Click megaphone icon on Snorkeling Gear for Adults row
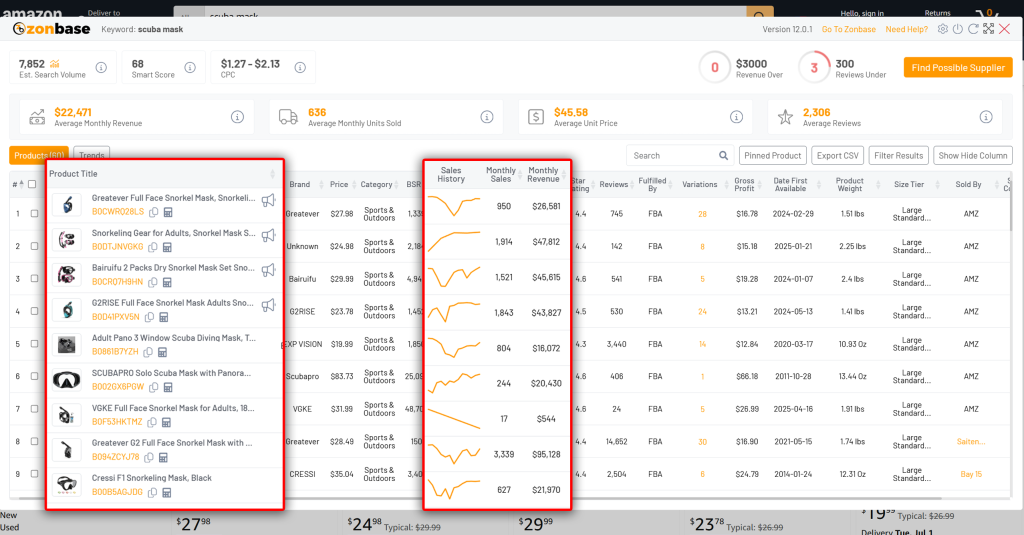The image size is (1024, 535). [268, 235]
